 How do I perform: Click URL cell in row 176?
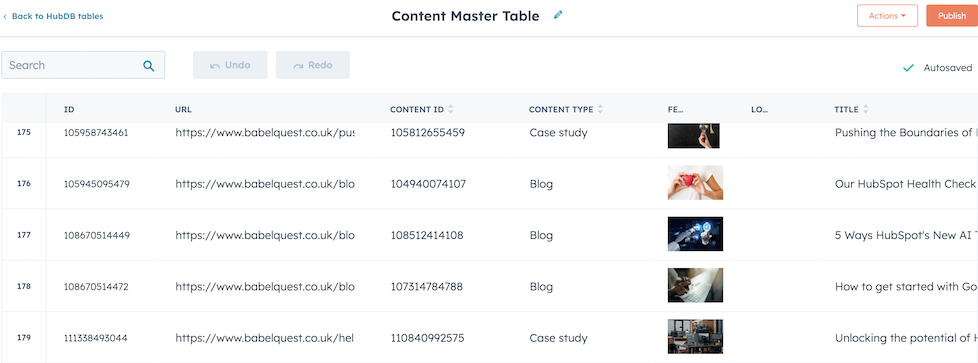click(265, 184)
